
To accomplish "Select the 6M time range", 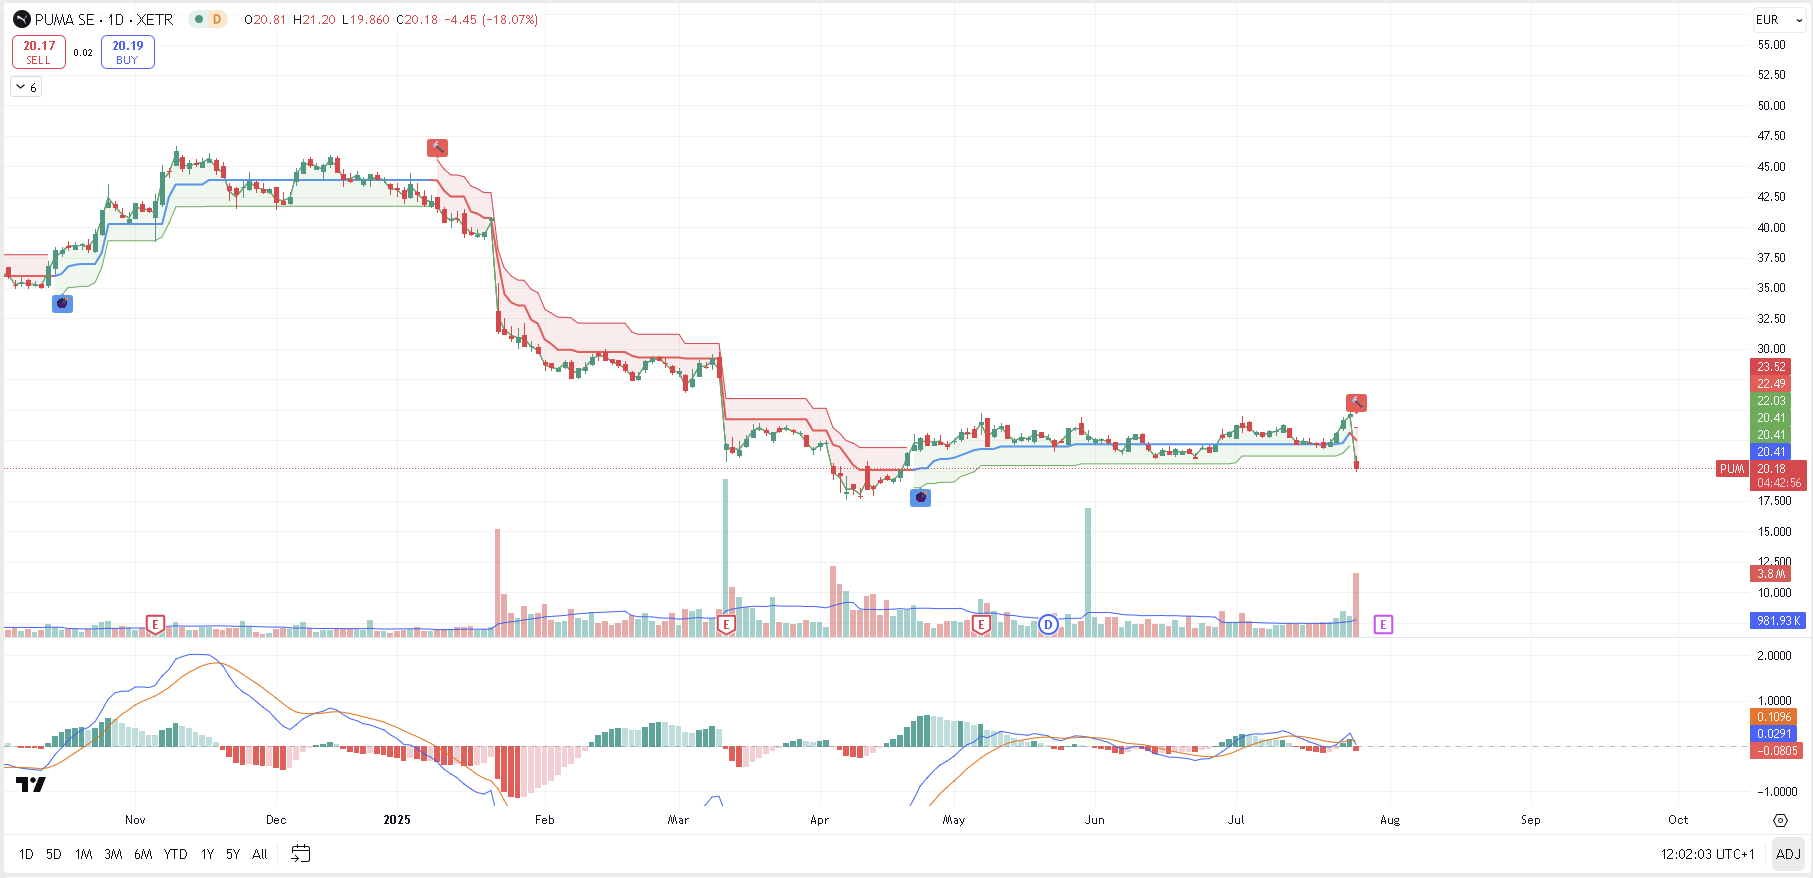I will click(x=143, y=854).
